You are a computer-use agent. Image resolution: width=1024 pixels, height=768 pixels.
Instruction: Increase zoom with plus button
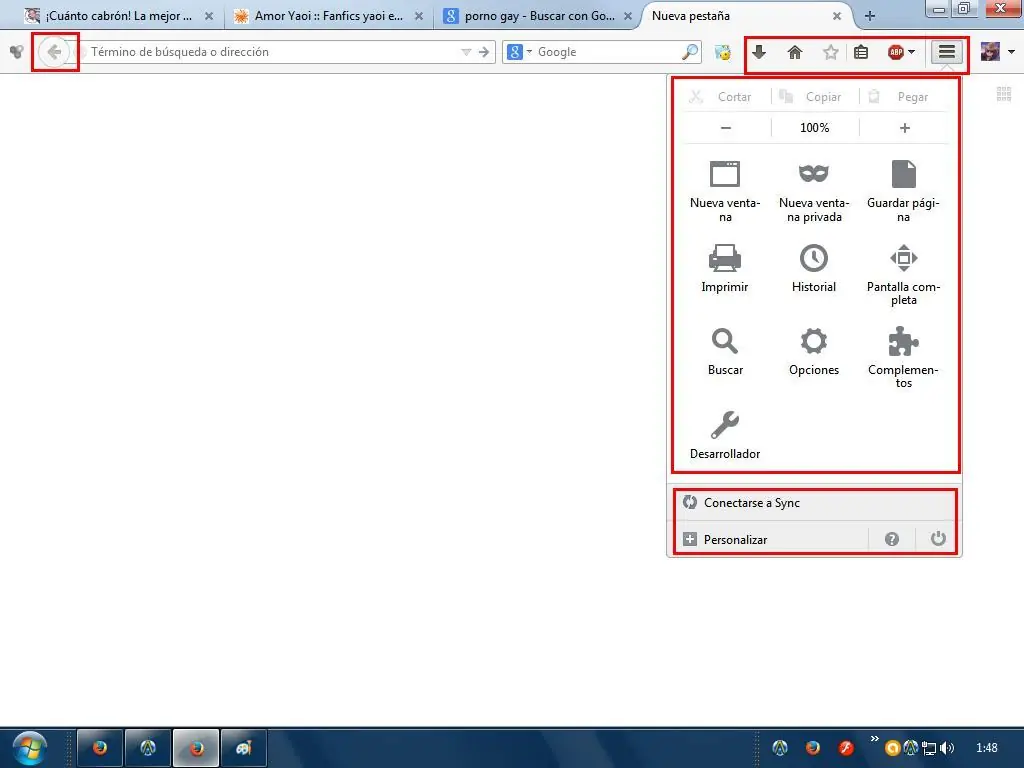click(904, 128)
